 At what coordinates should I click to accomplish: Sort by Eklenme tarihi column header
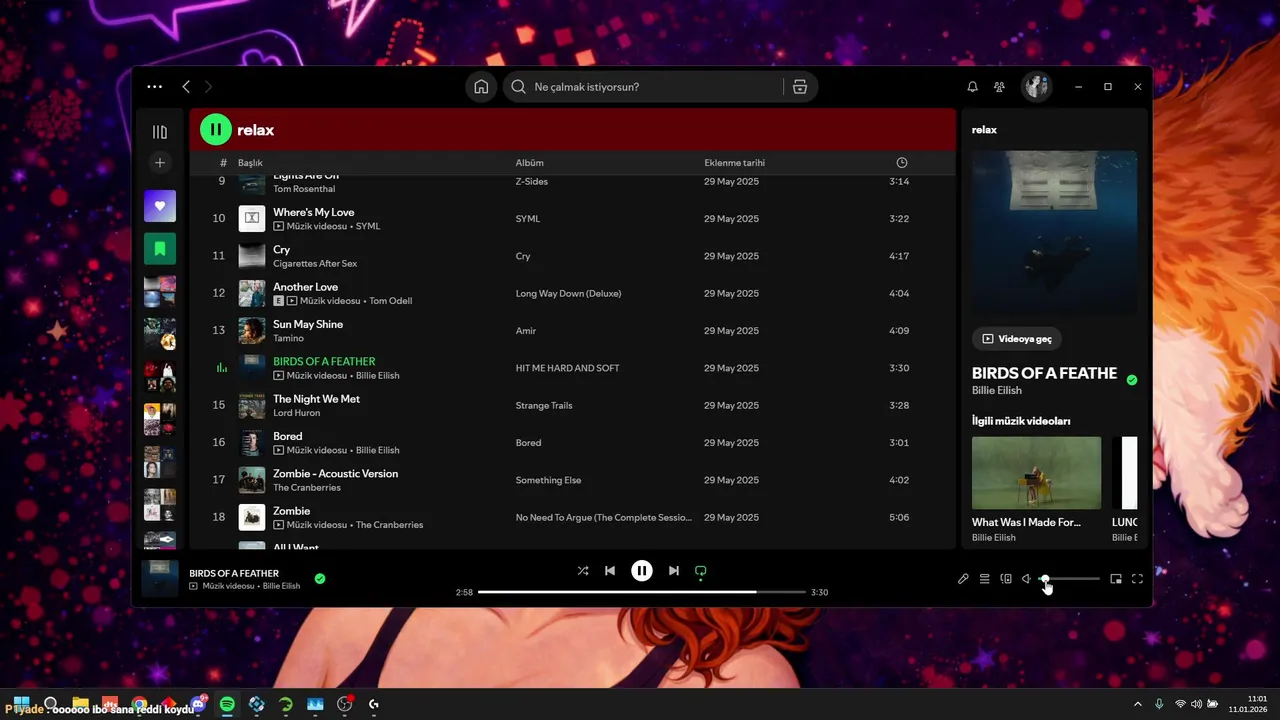[x=735, y=163]
